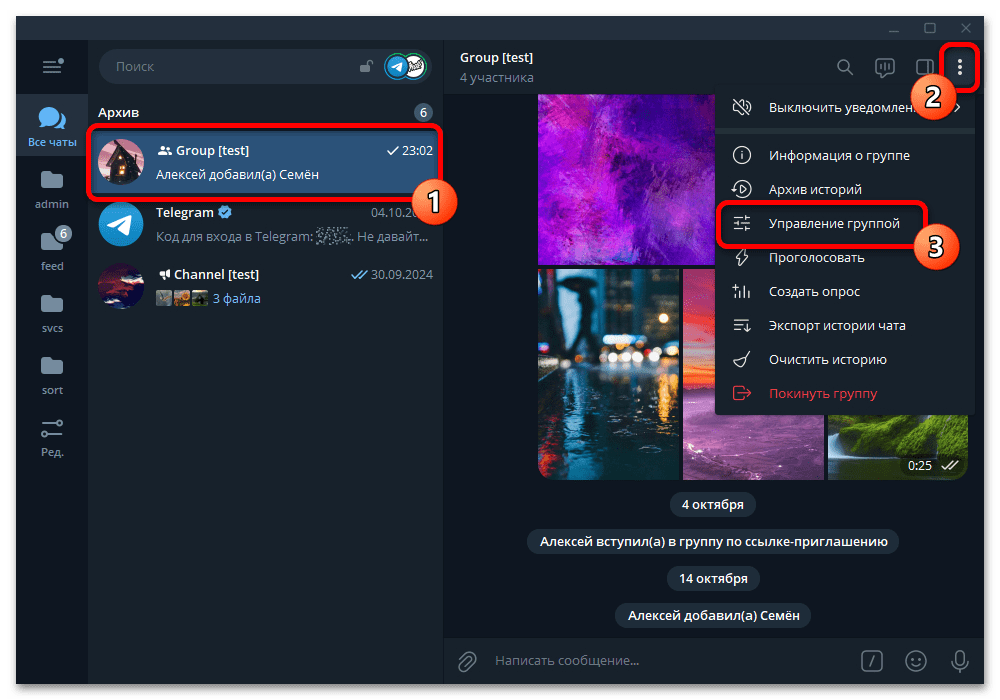Open Group [test] header title

pos(496,57)
